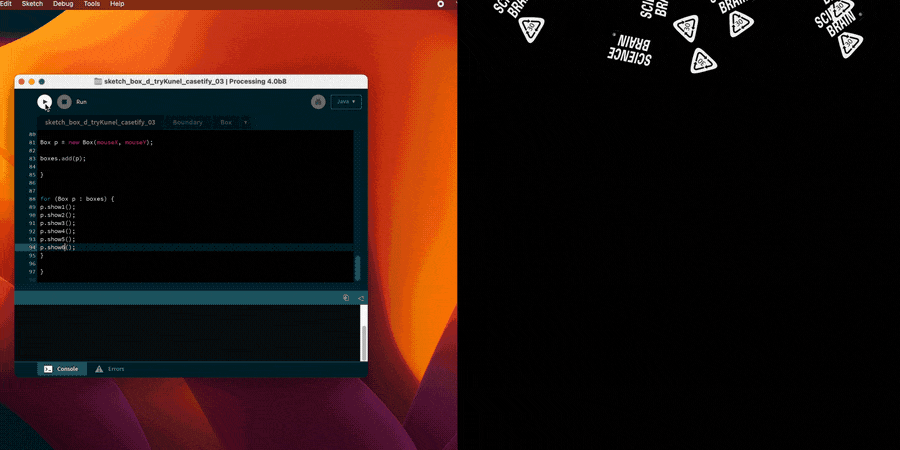Click the console clear arrow icon

click(360, 298)
